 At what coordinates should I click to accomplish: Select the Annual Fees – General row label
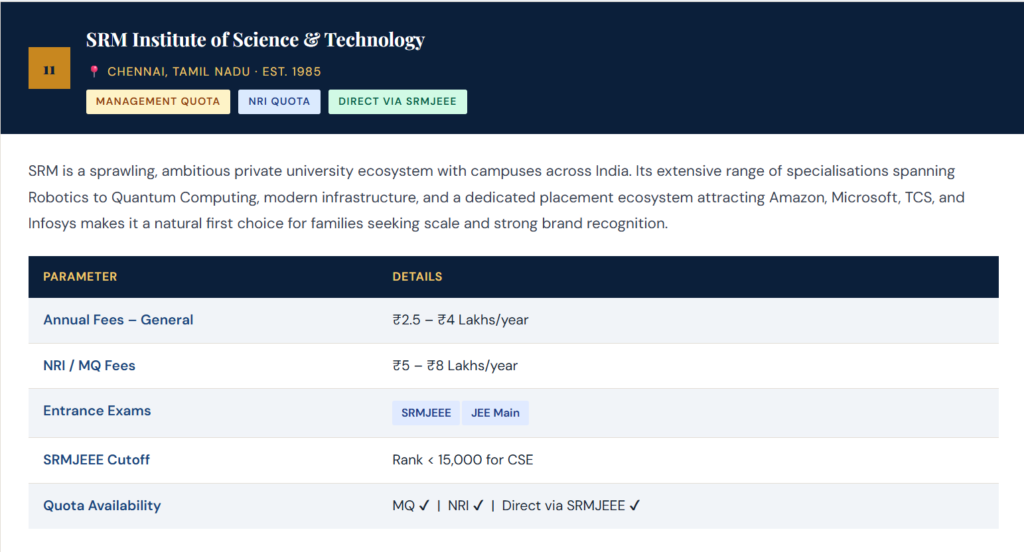coord(118,320)
